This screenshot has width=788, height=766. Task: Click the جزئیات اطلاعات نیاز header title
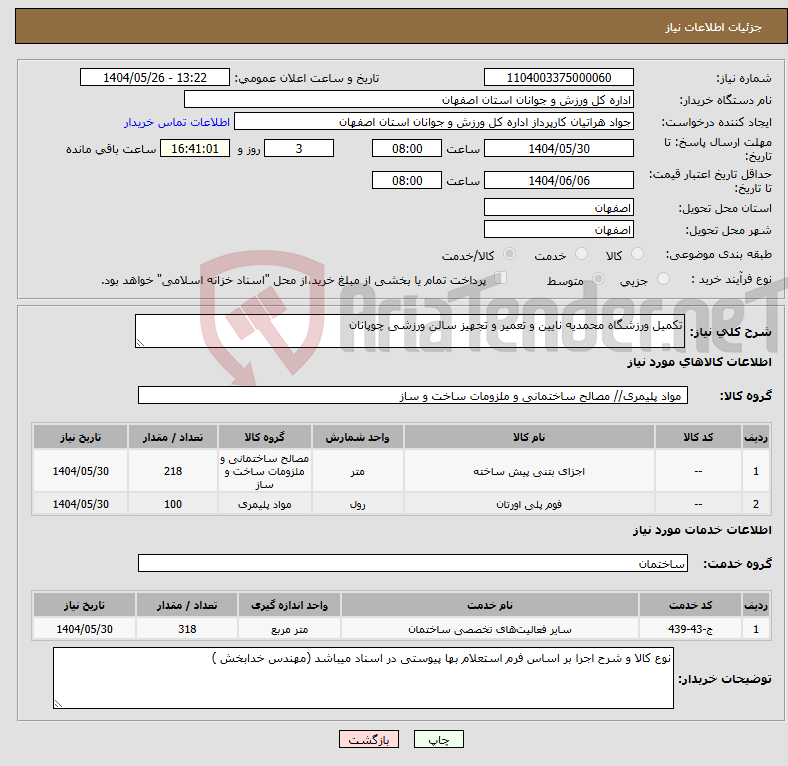pos(714,27)
